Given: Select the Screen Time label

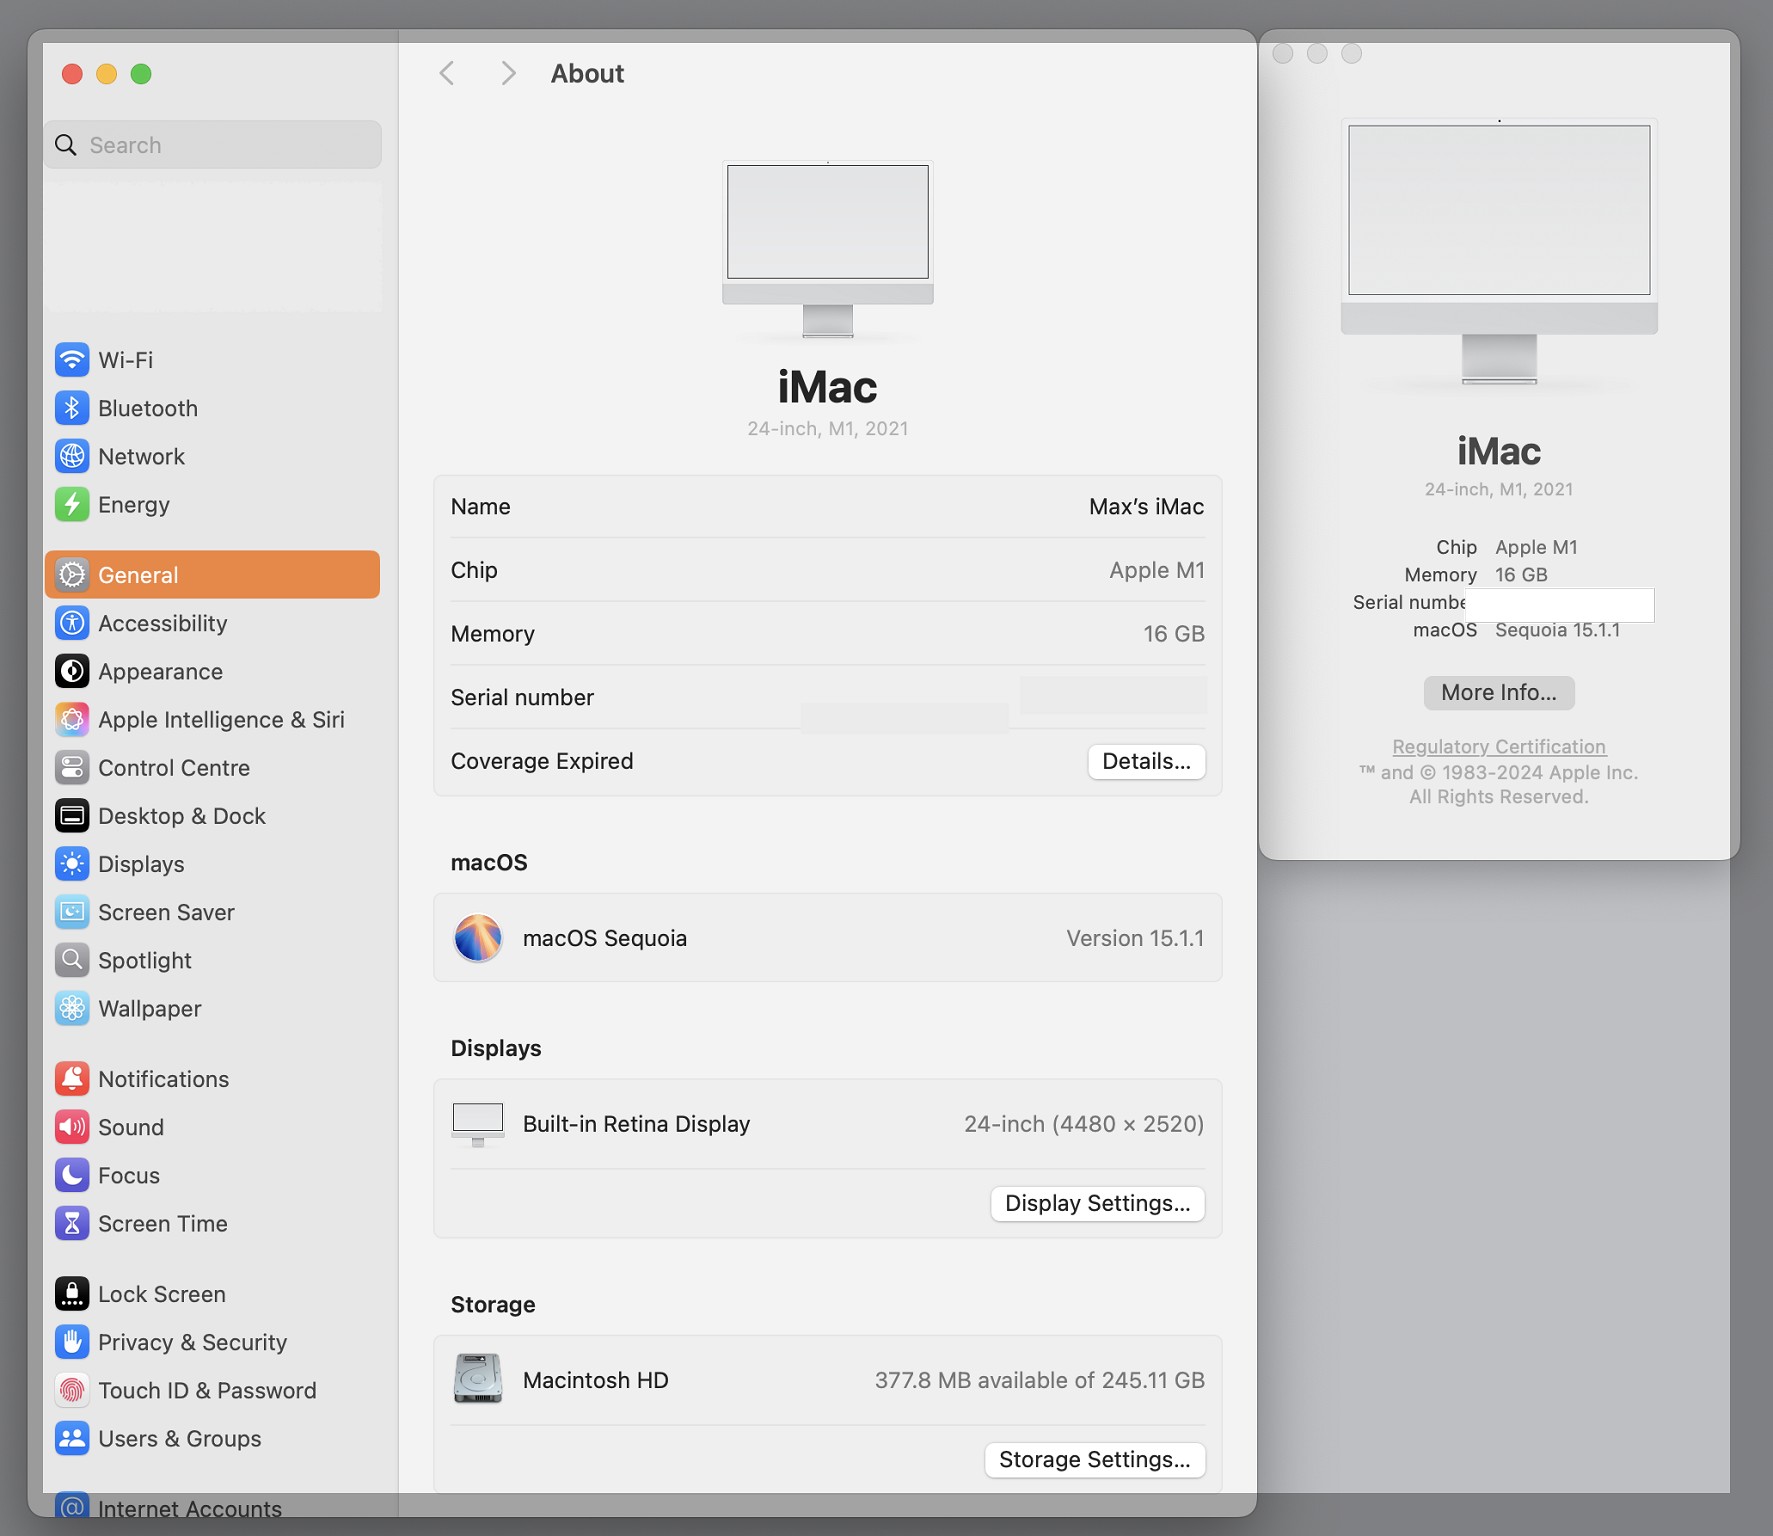Looking at the screenshot, I should 163,1223.
